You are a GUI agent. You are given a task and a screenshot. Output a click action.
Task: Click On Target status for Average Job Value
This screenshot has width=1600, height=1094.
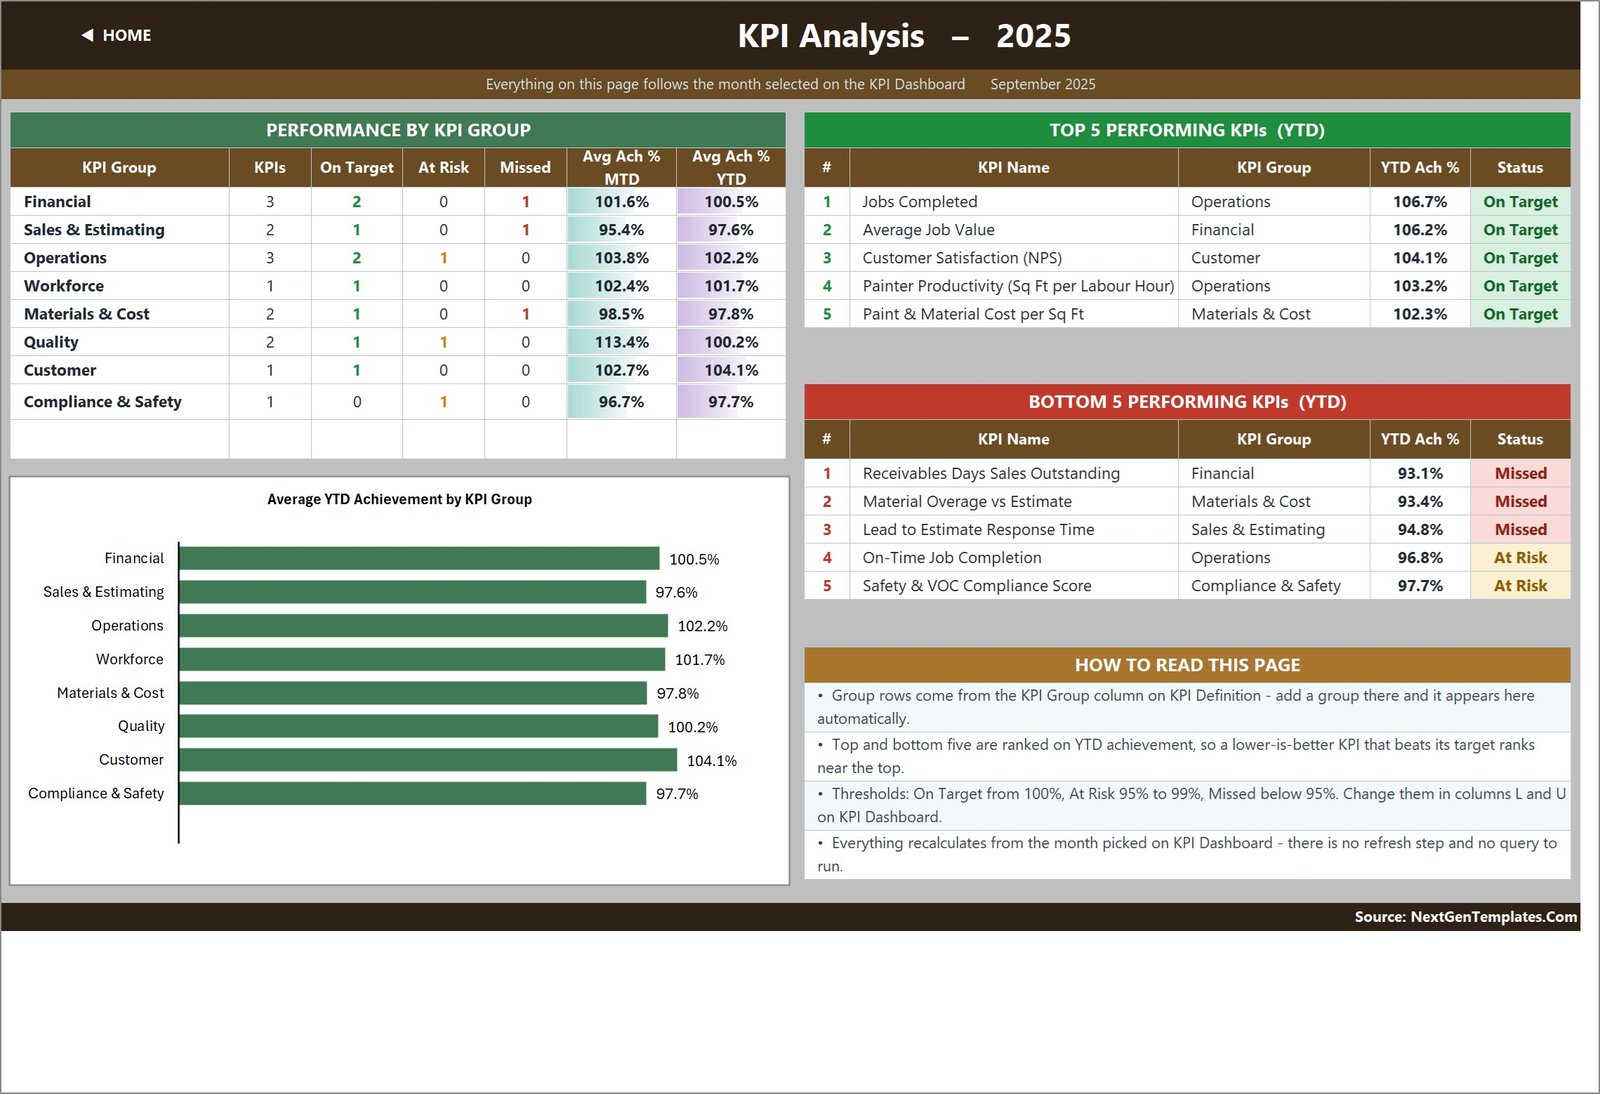click(x=1520, y=230)
